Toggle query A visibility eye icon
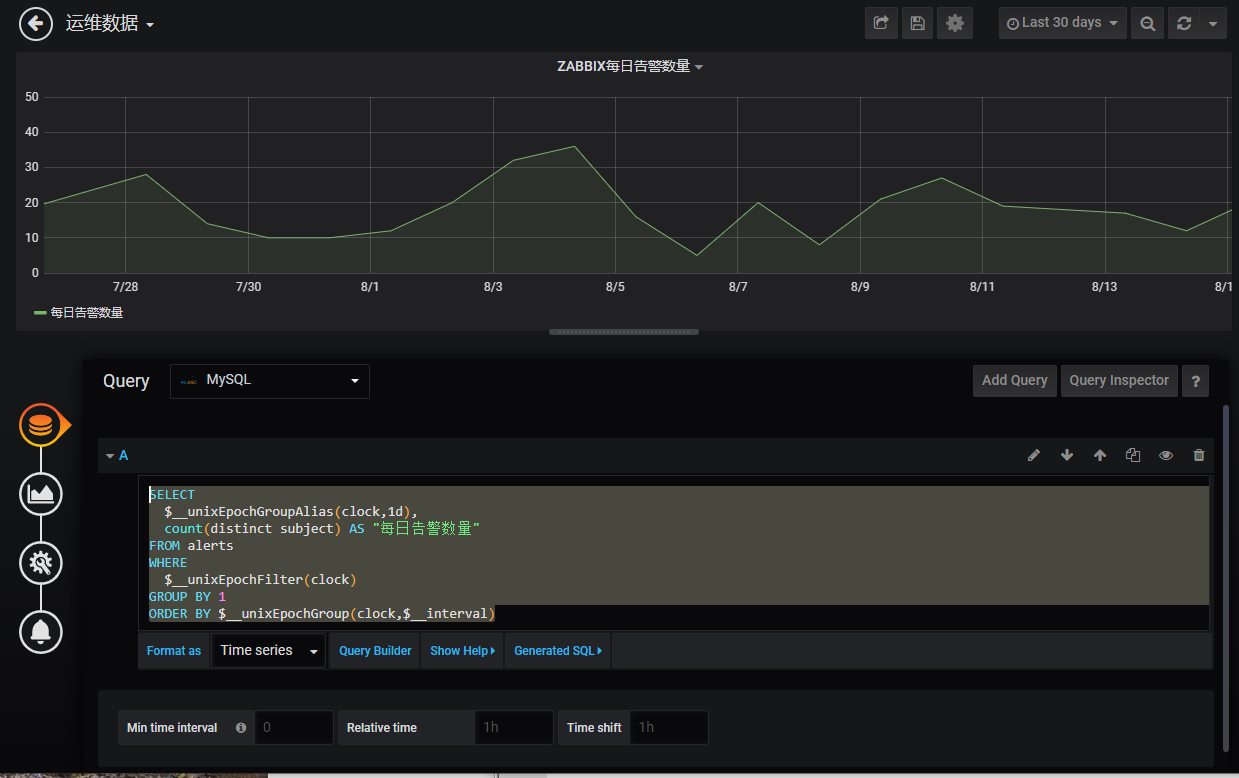Image resolution: width=1239 pixels, height=778 pixels. coord(1166,455)
